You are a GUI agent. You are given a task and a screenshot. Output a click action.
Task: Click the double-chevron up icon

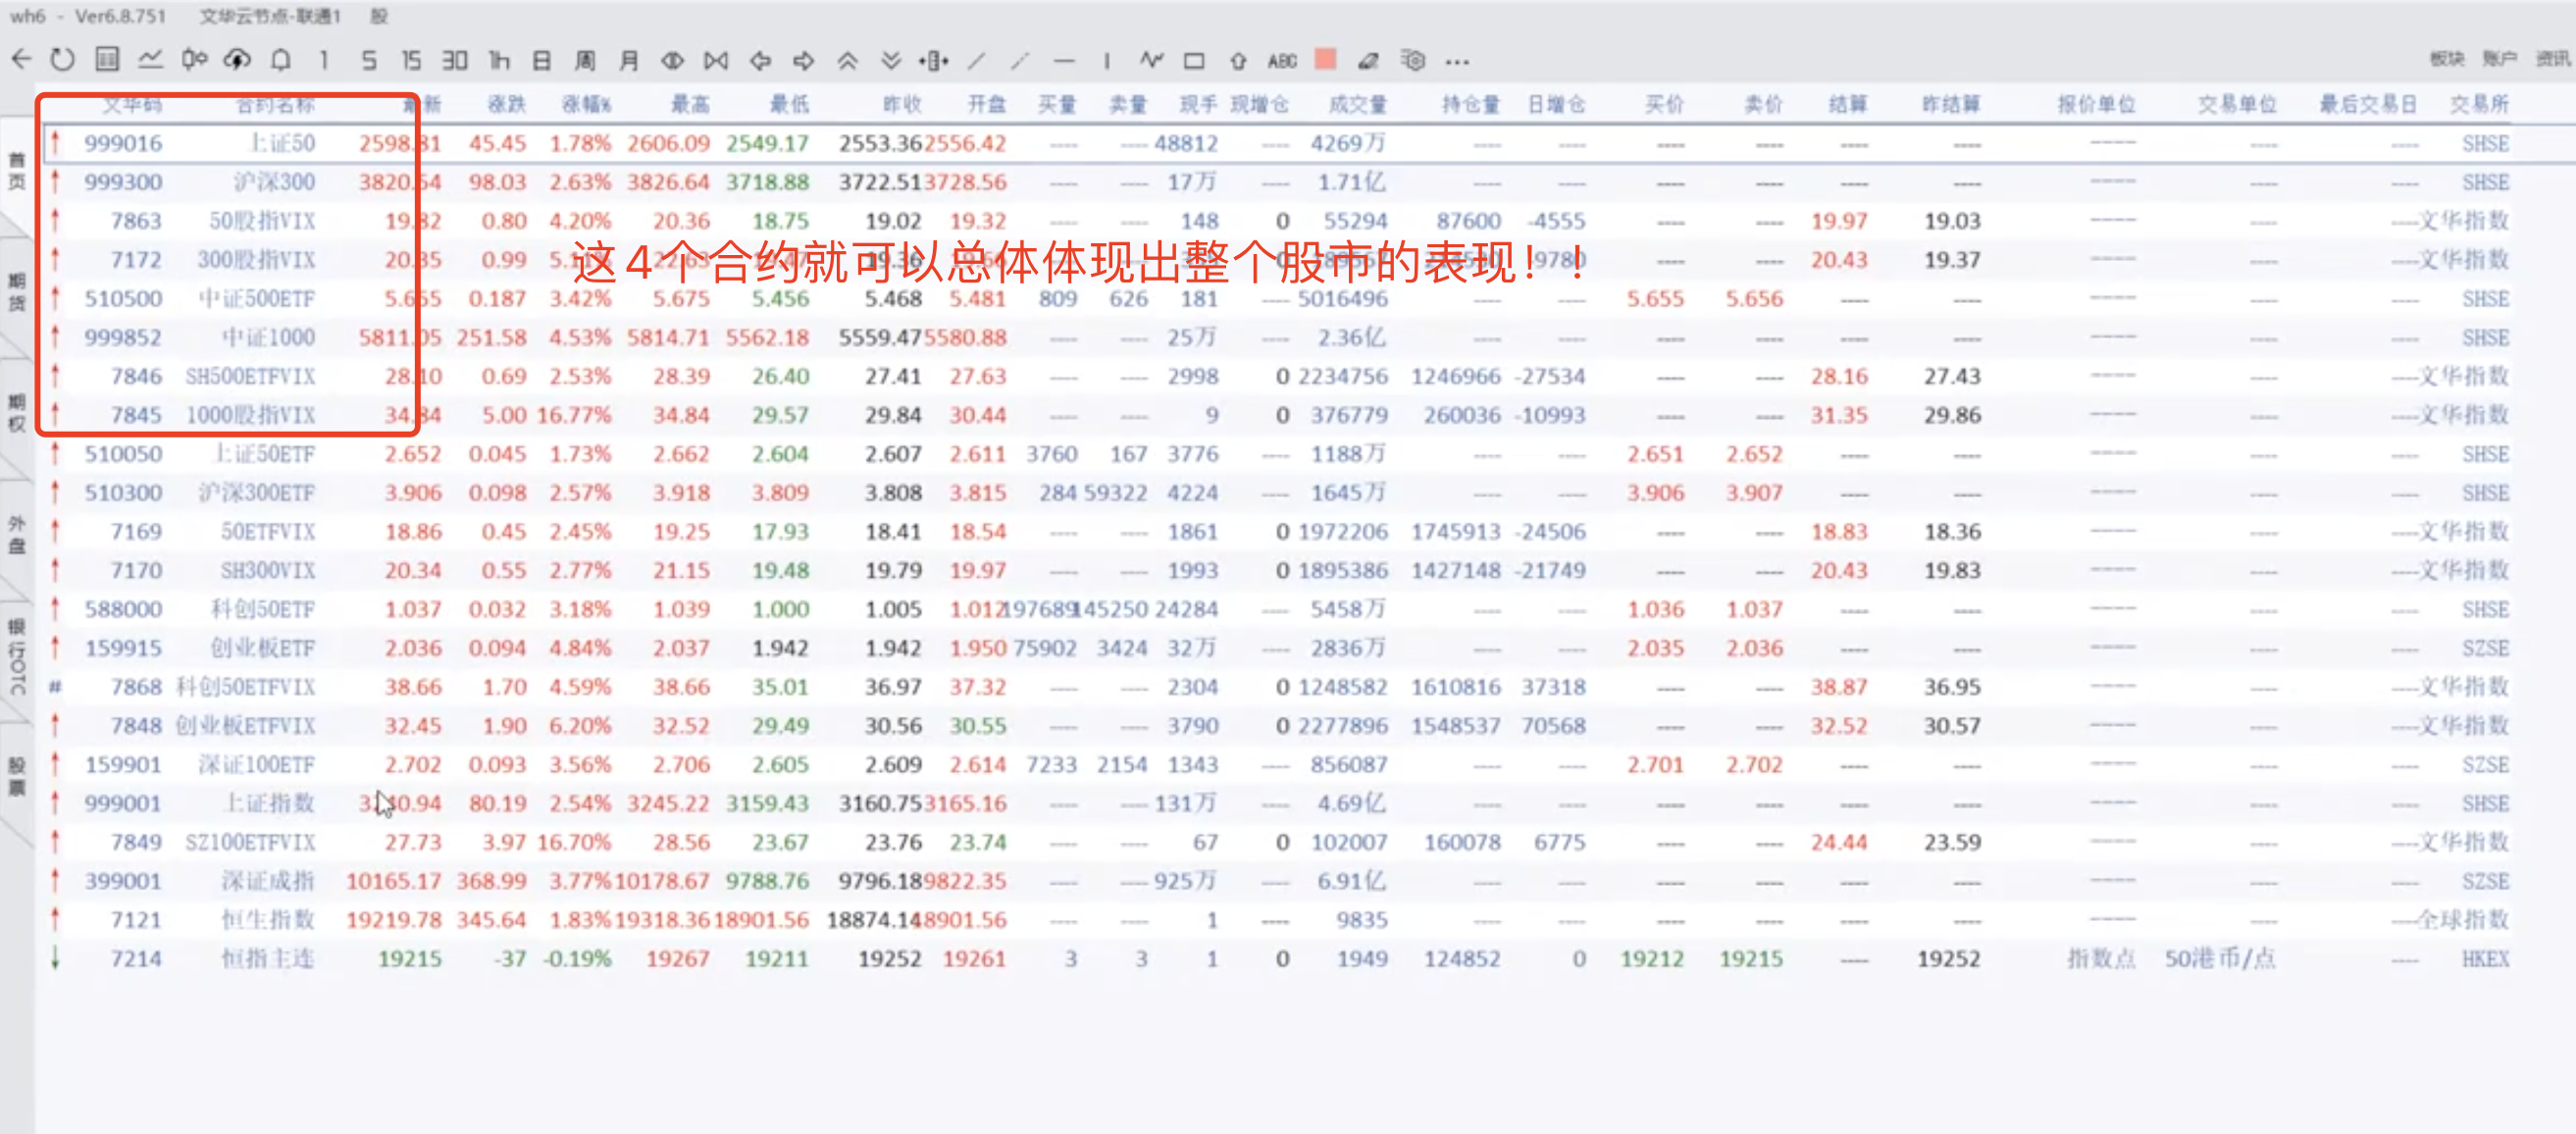click(847, 61)
